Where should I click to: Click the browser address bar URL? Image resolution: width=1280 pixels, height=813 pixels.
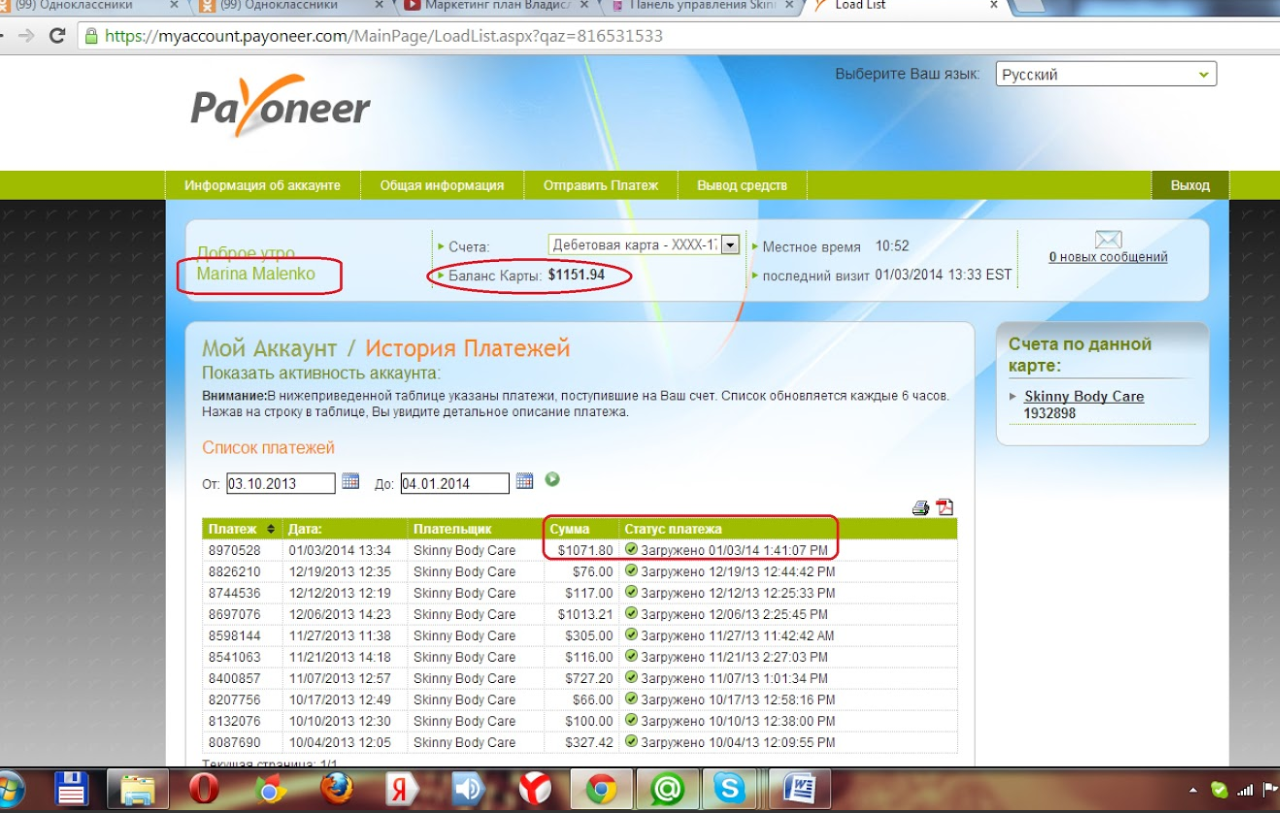[x=384, y=36]
